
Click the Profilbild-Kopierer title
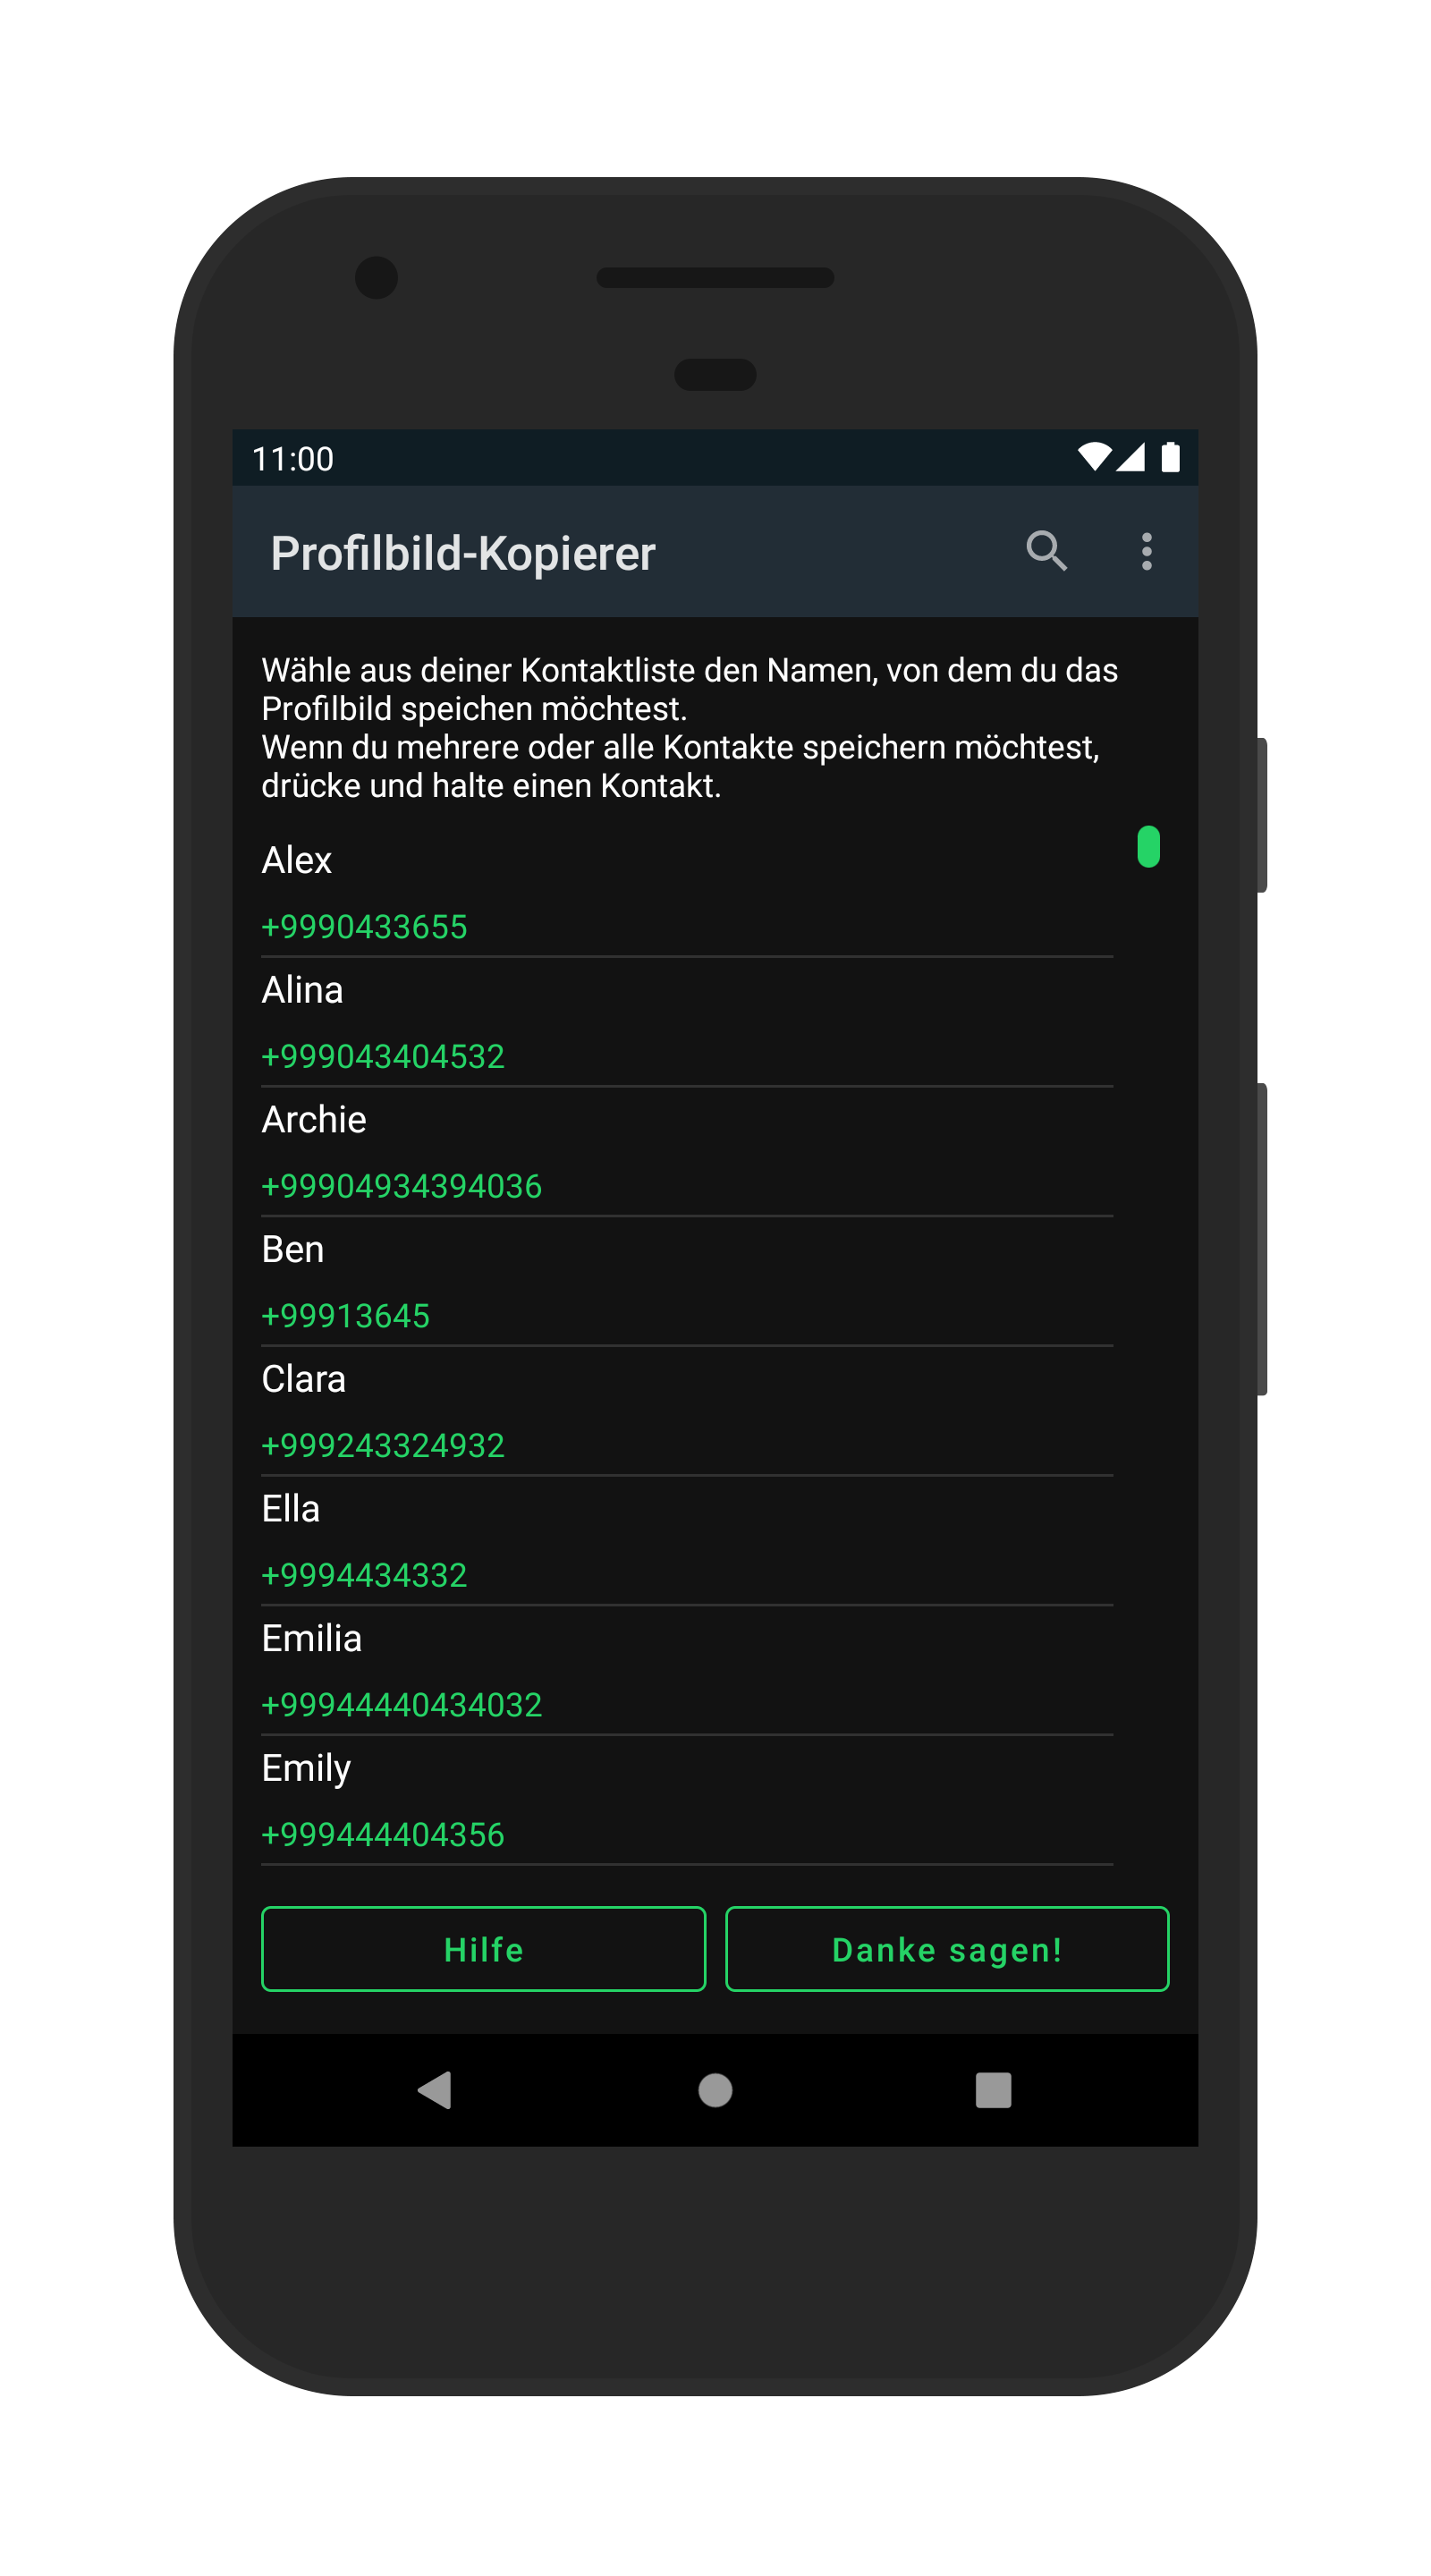click(x=463, y=553)
